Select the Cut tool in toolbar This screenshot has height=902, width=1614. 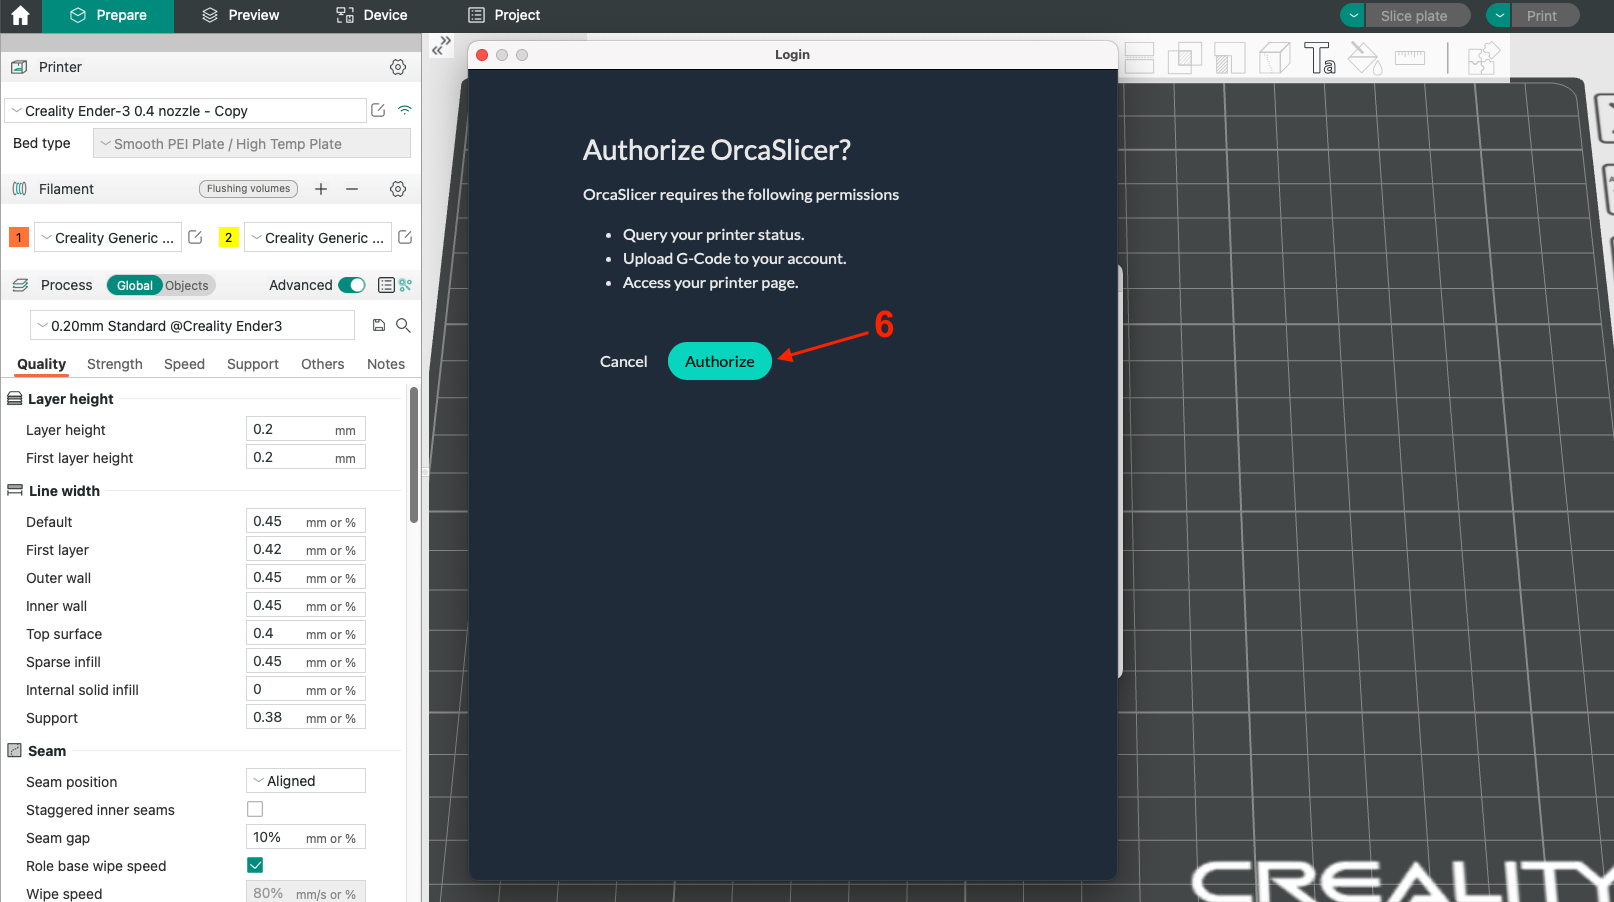[x=1139, y=58]
